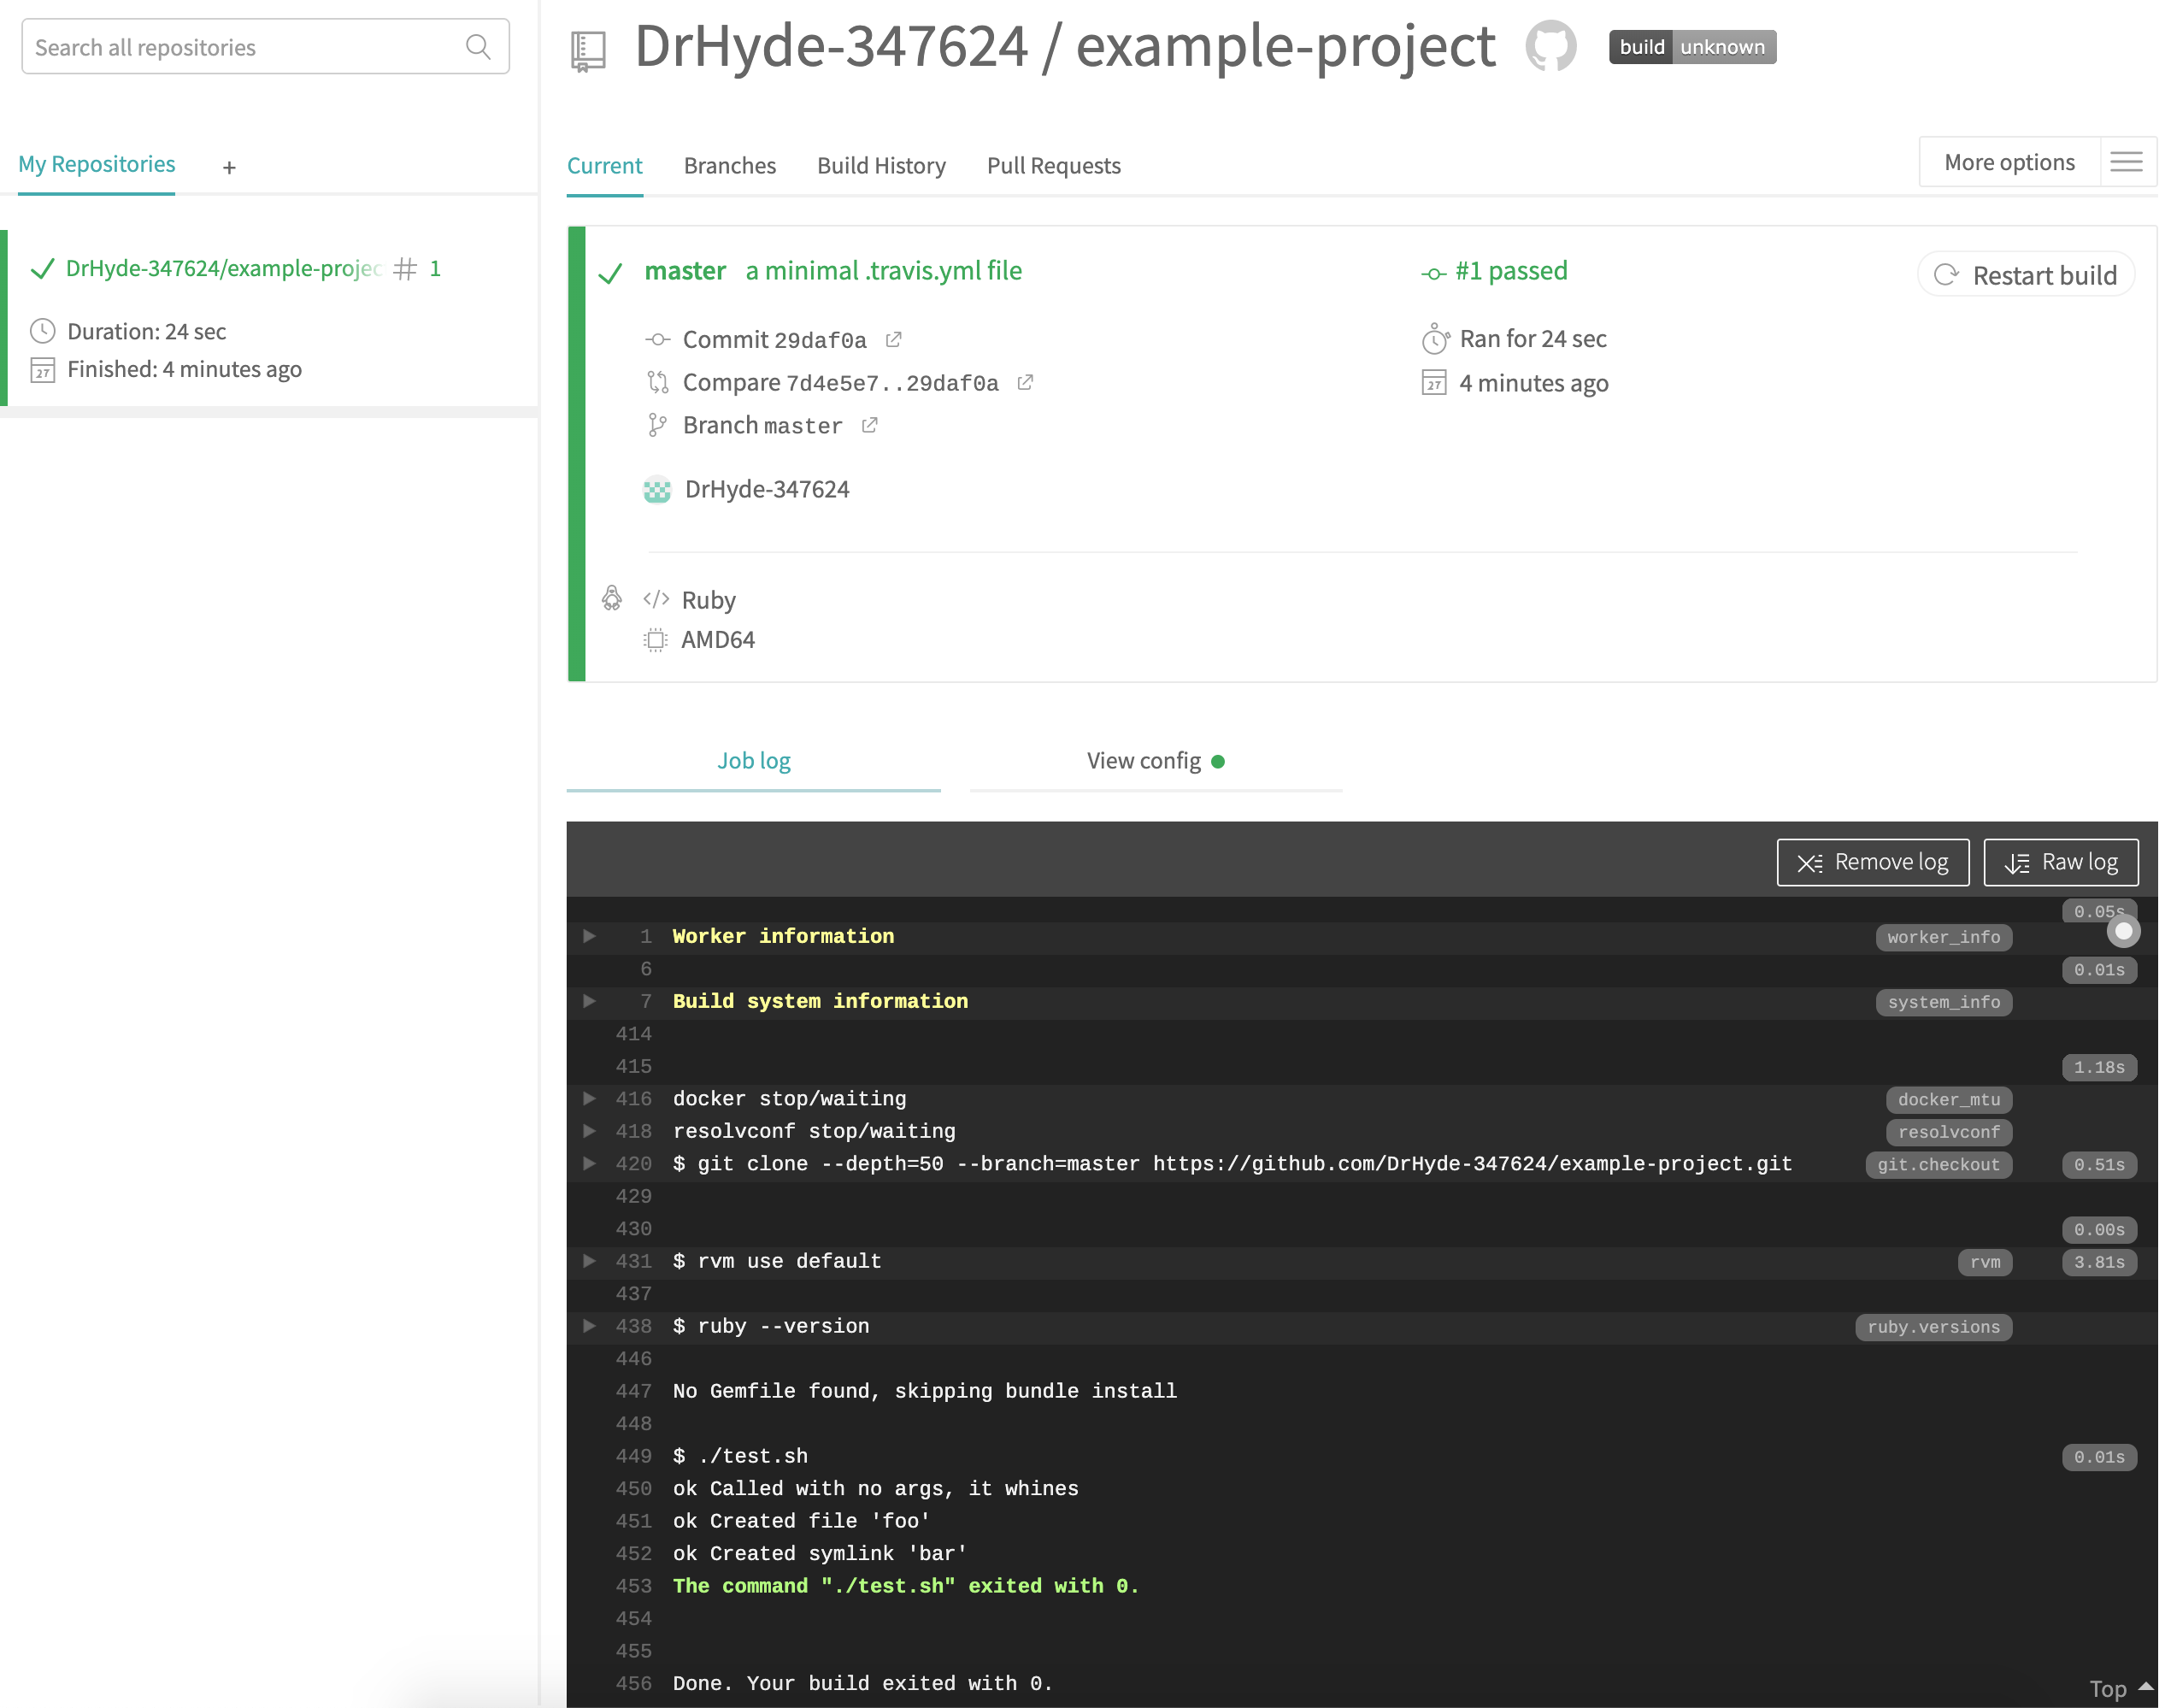Click the Remove log button
Viewport: 2165px width, 1708px height.
(x=1872, y=862)
